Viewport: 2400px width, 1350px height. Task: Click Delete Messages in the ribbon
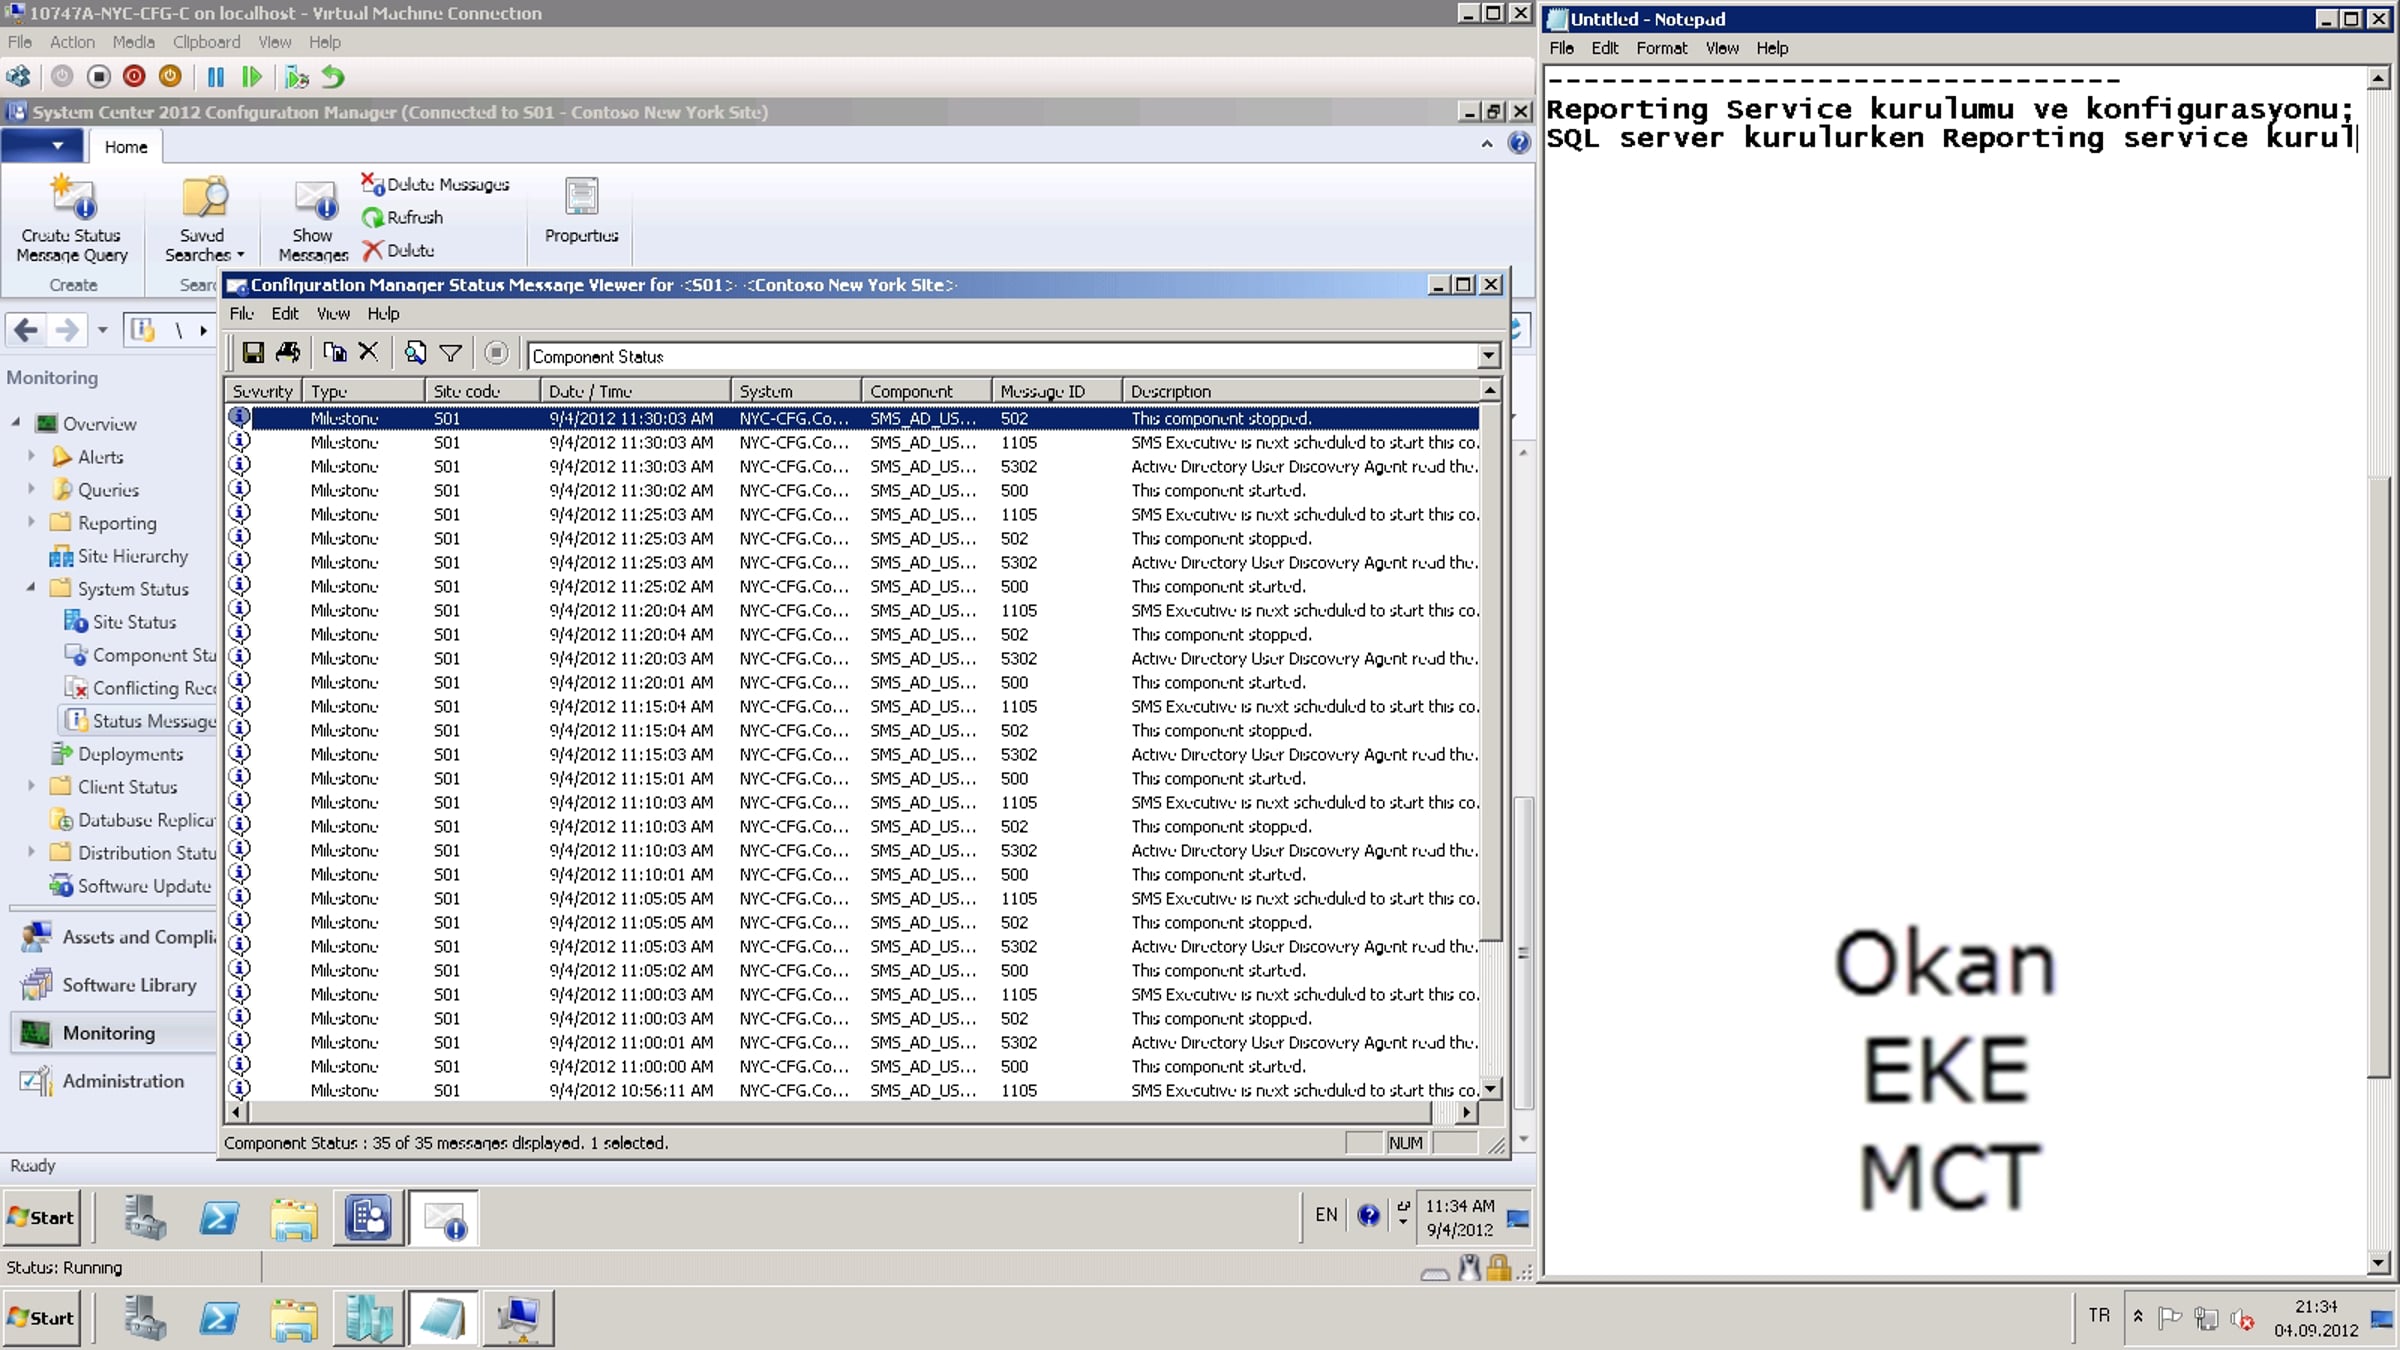pos(435,184)
